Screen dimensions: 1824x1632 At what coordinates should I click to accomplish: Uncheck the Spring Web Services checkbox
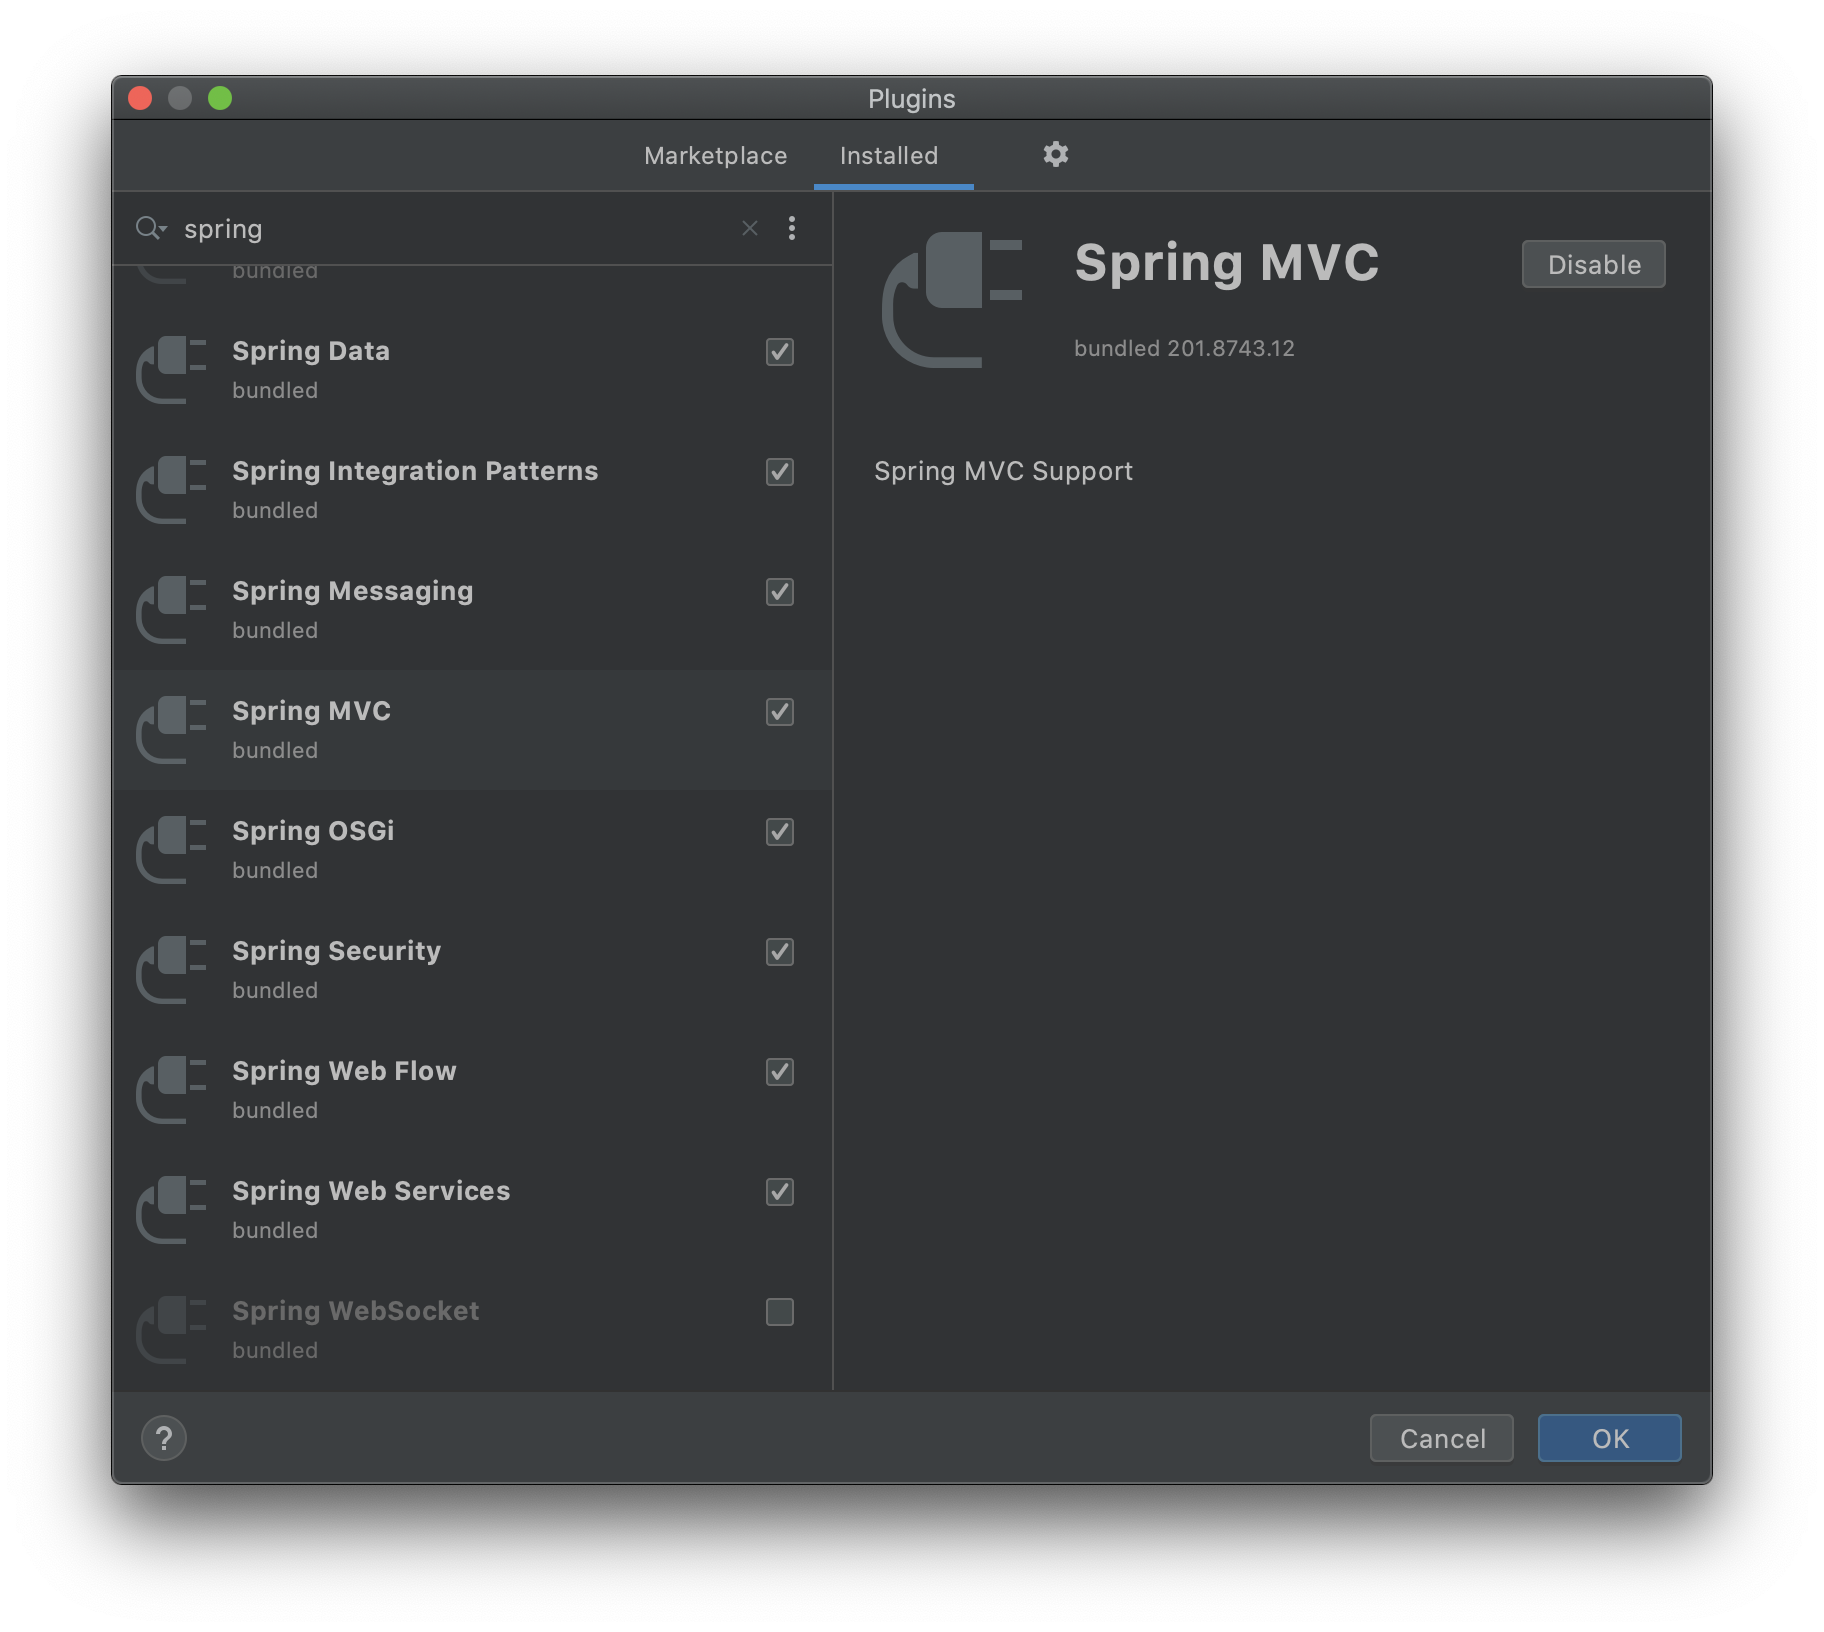coord(780,1192)
